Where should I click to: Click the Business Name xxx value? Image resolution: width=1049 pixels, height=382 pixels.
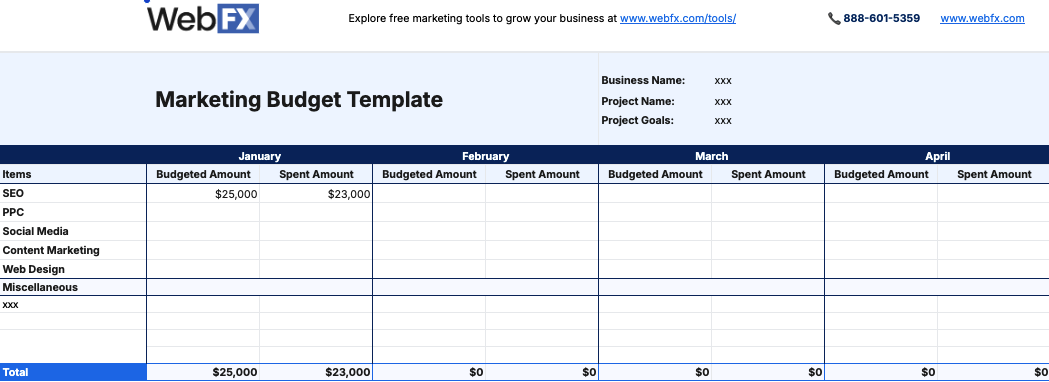(723, 80)
